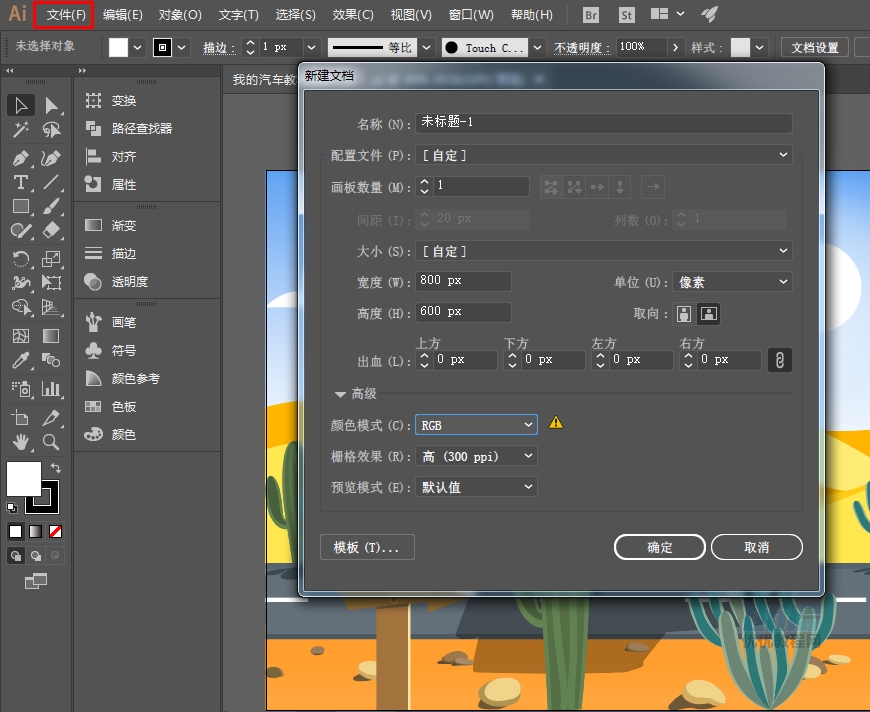Click the 确定 (OK) button
870x712 pixels.
(660, 547)
